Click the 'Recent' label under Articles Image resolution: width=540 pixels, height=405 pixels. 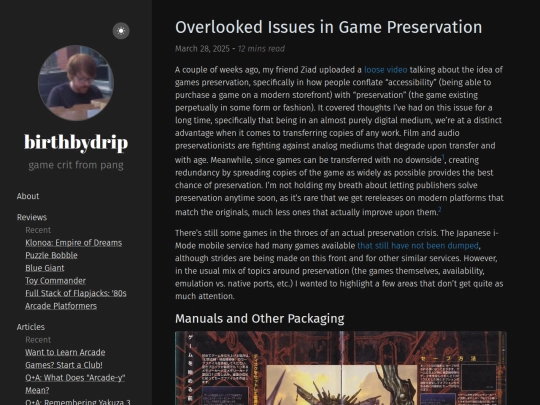click(x=38, y=340)
